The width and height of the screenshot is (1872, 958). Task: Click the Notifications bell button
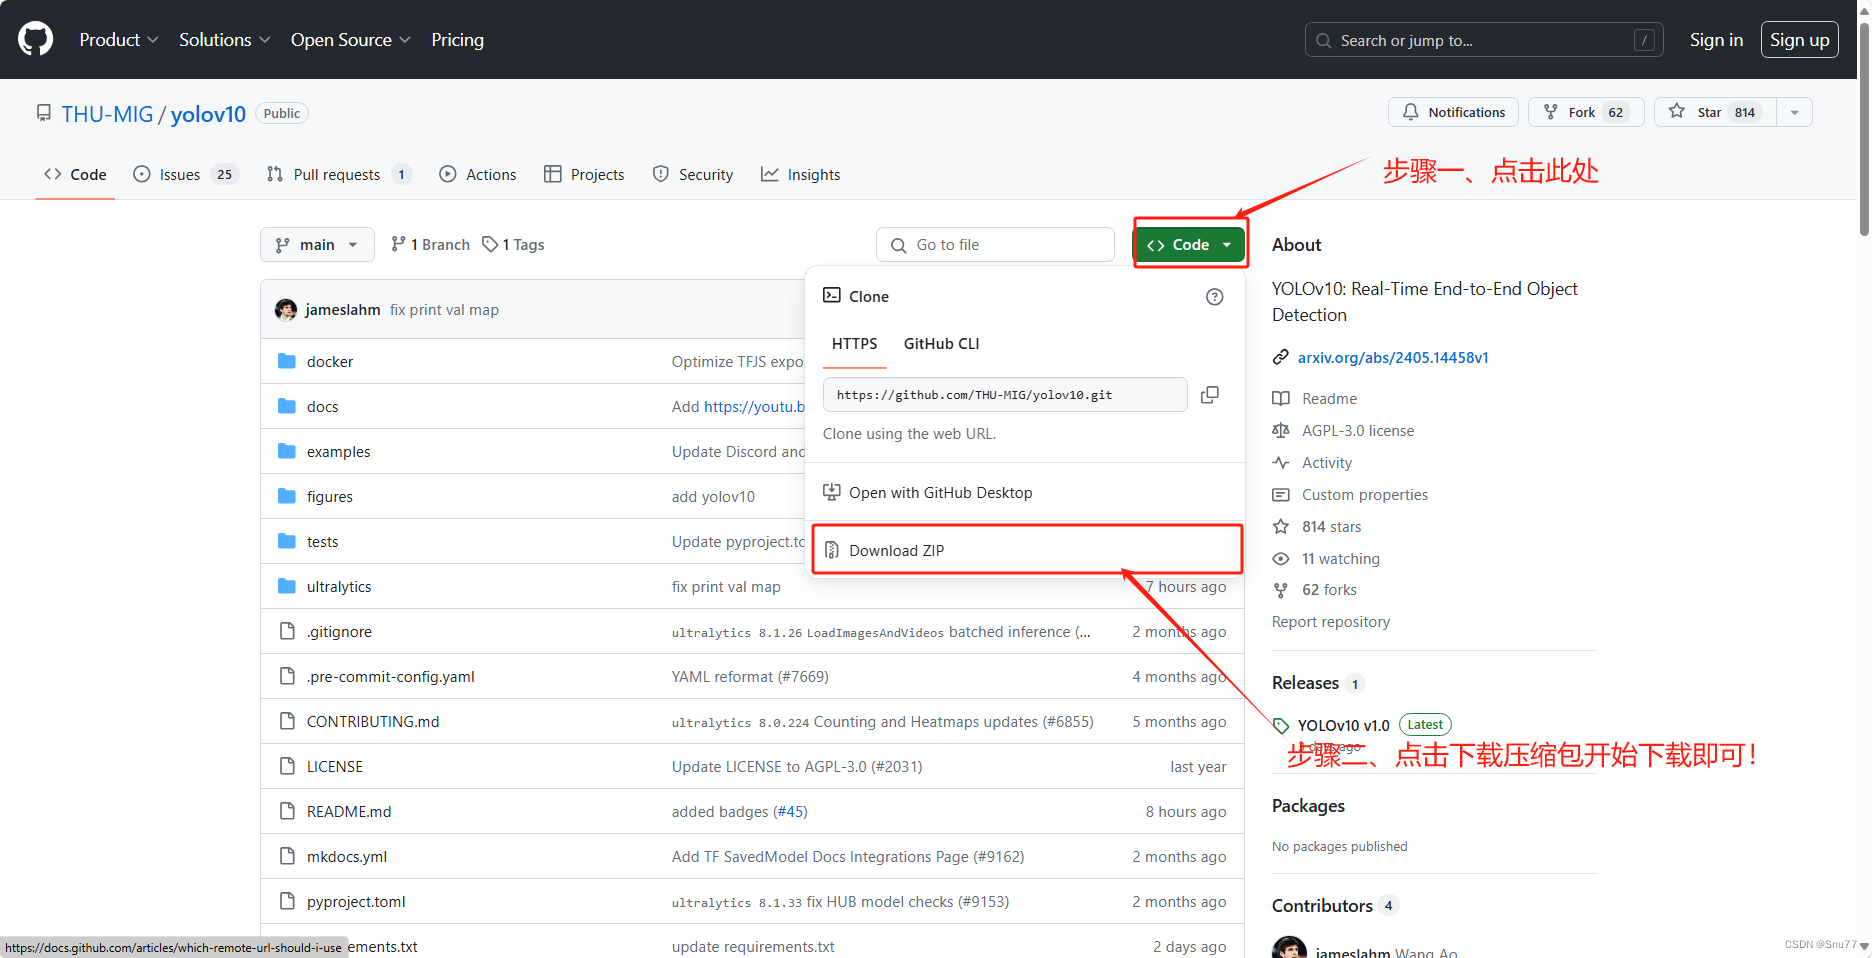pos(1453,112)
